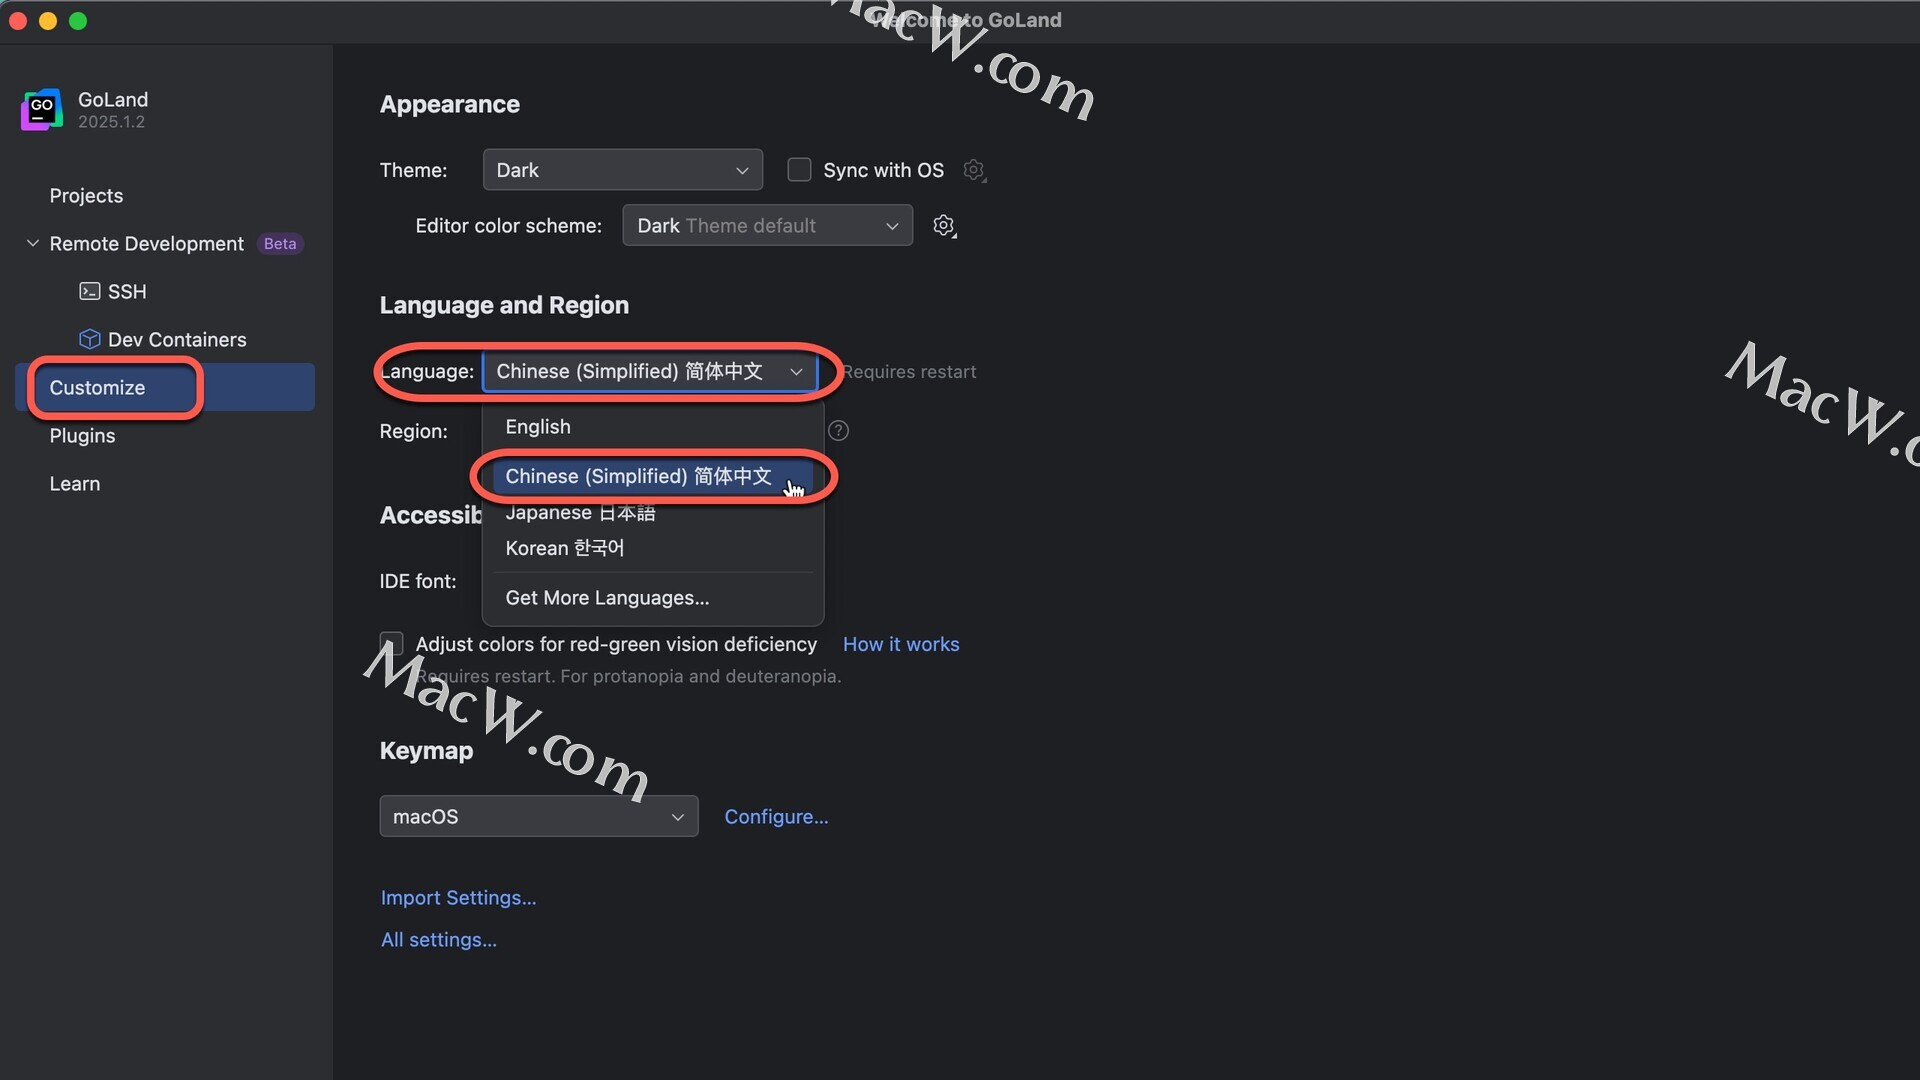This screenshot has width=1920, height=1080.
Task: Click the IDE font label
Action: pyautogui.click(x=418, y=581)
